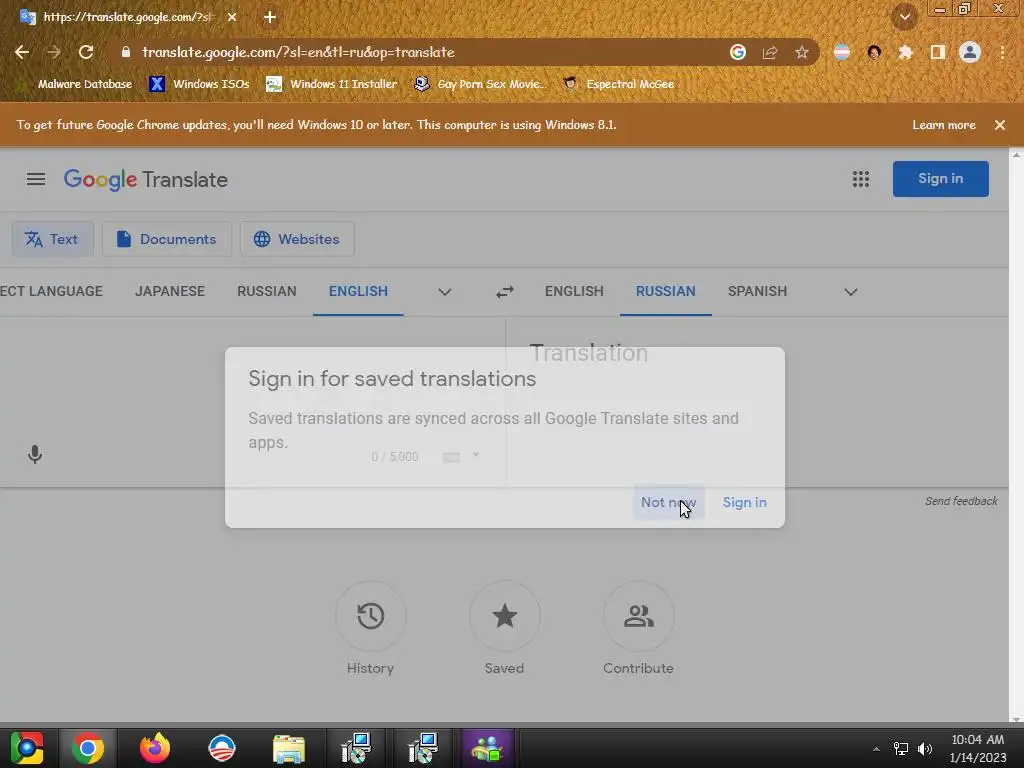The image size is (1024, 768).
Task: Open the Windows 11 Installer bookmark
Action: (332, 84)
